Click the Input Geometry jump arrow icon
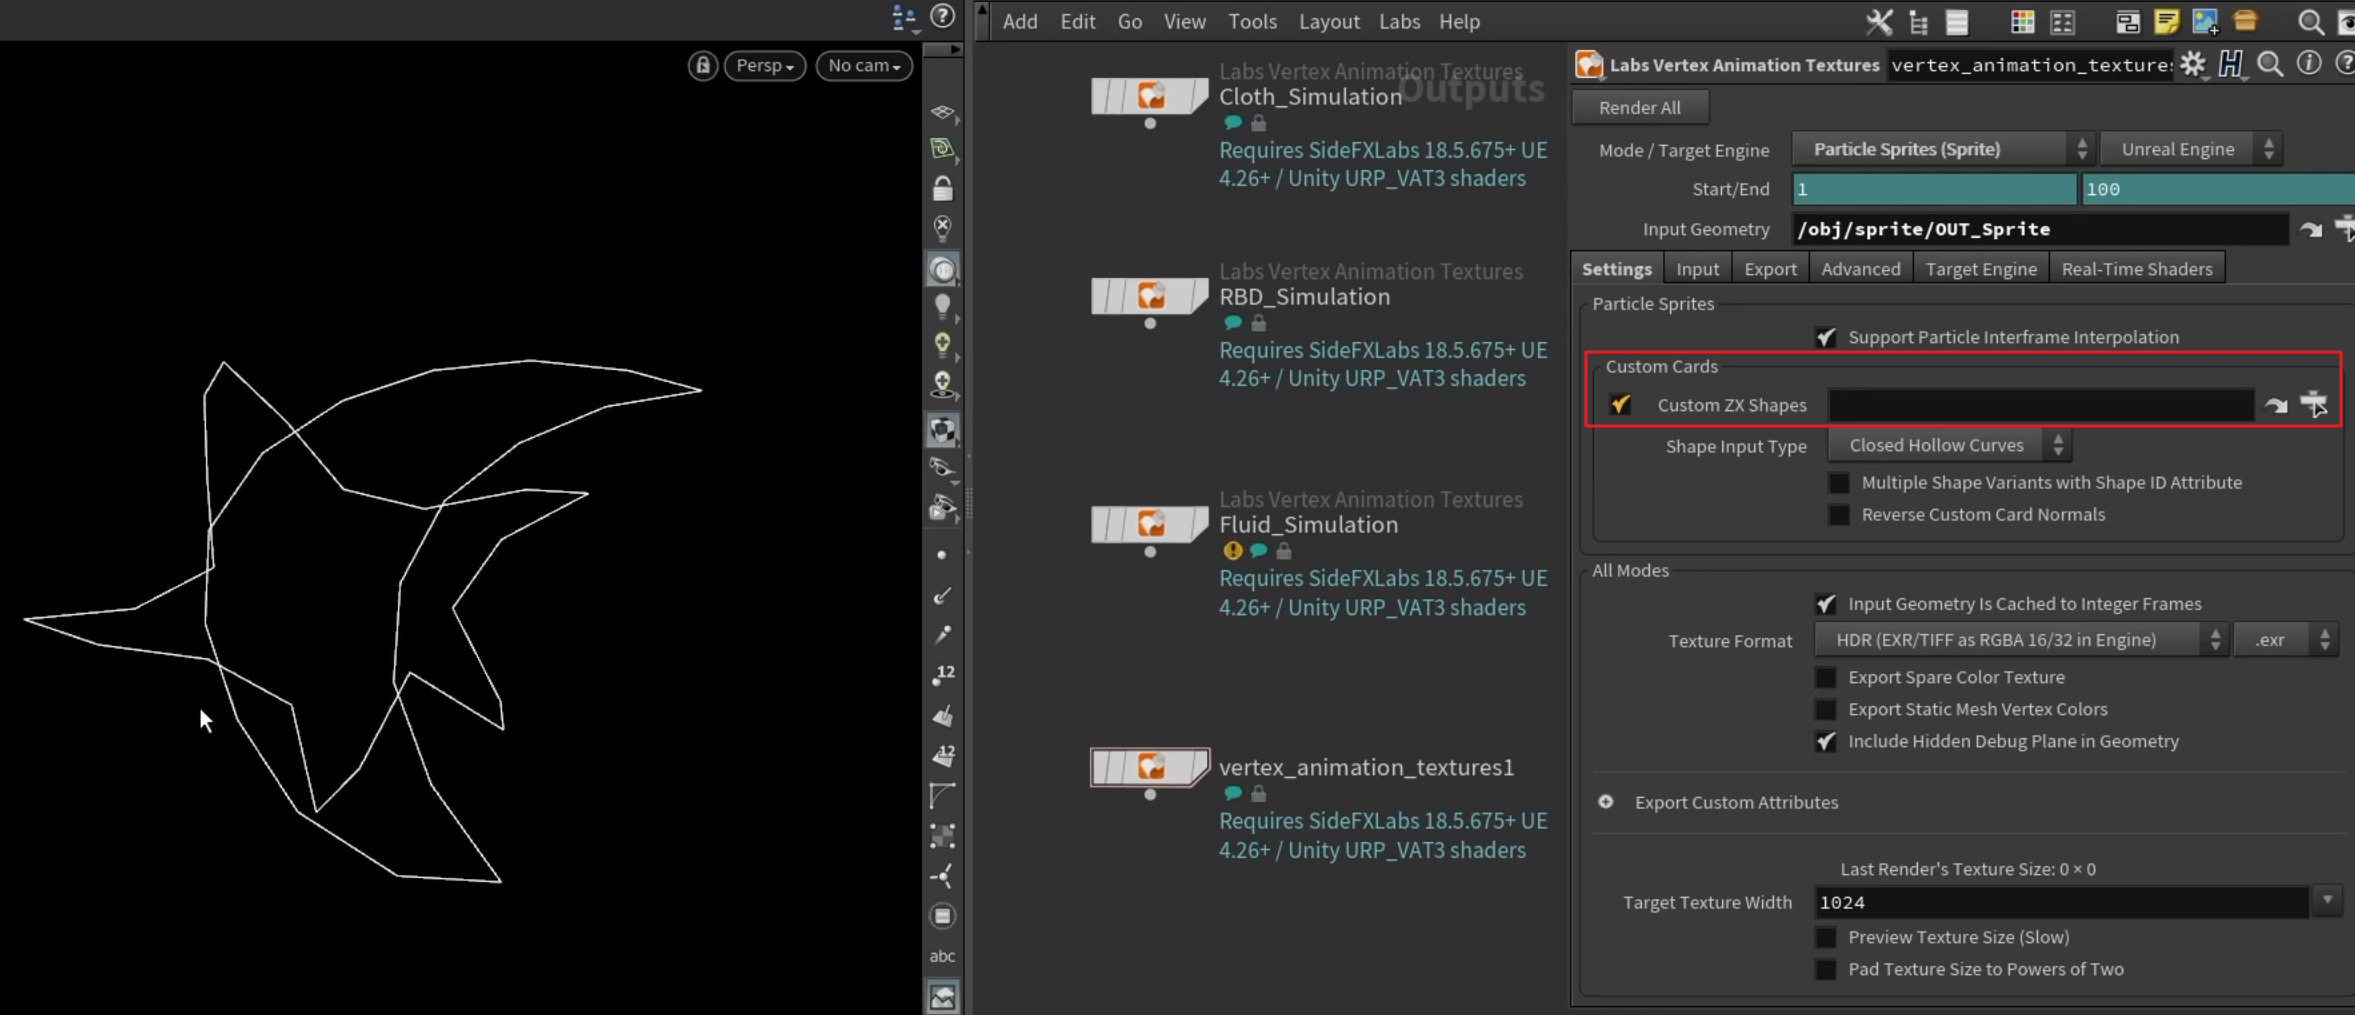 click(x=2310, y=230)
